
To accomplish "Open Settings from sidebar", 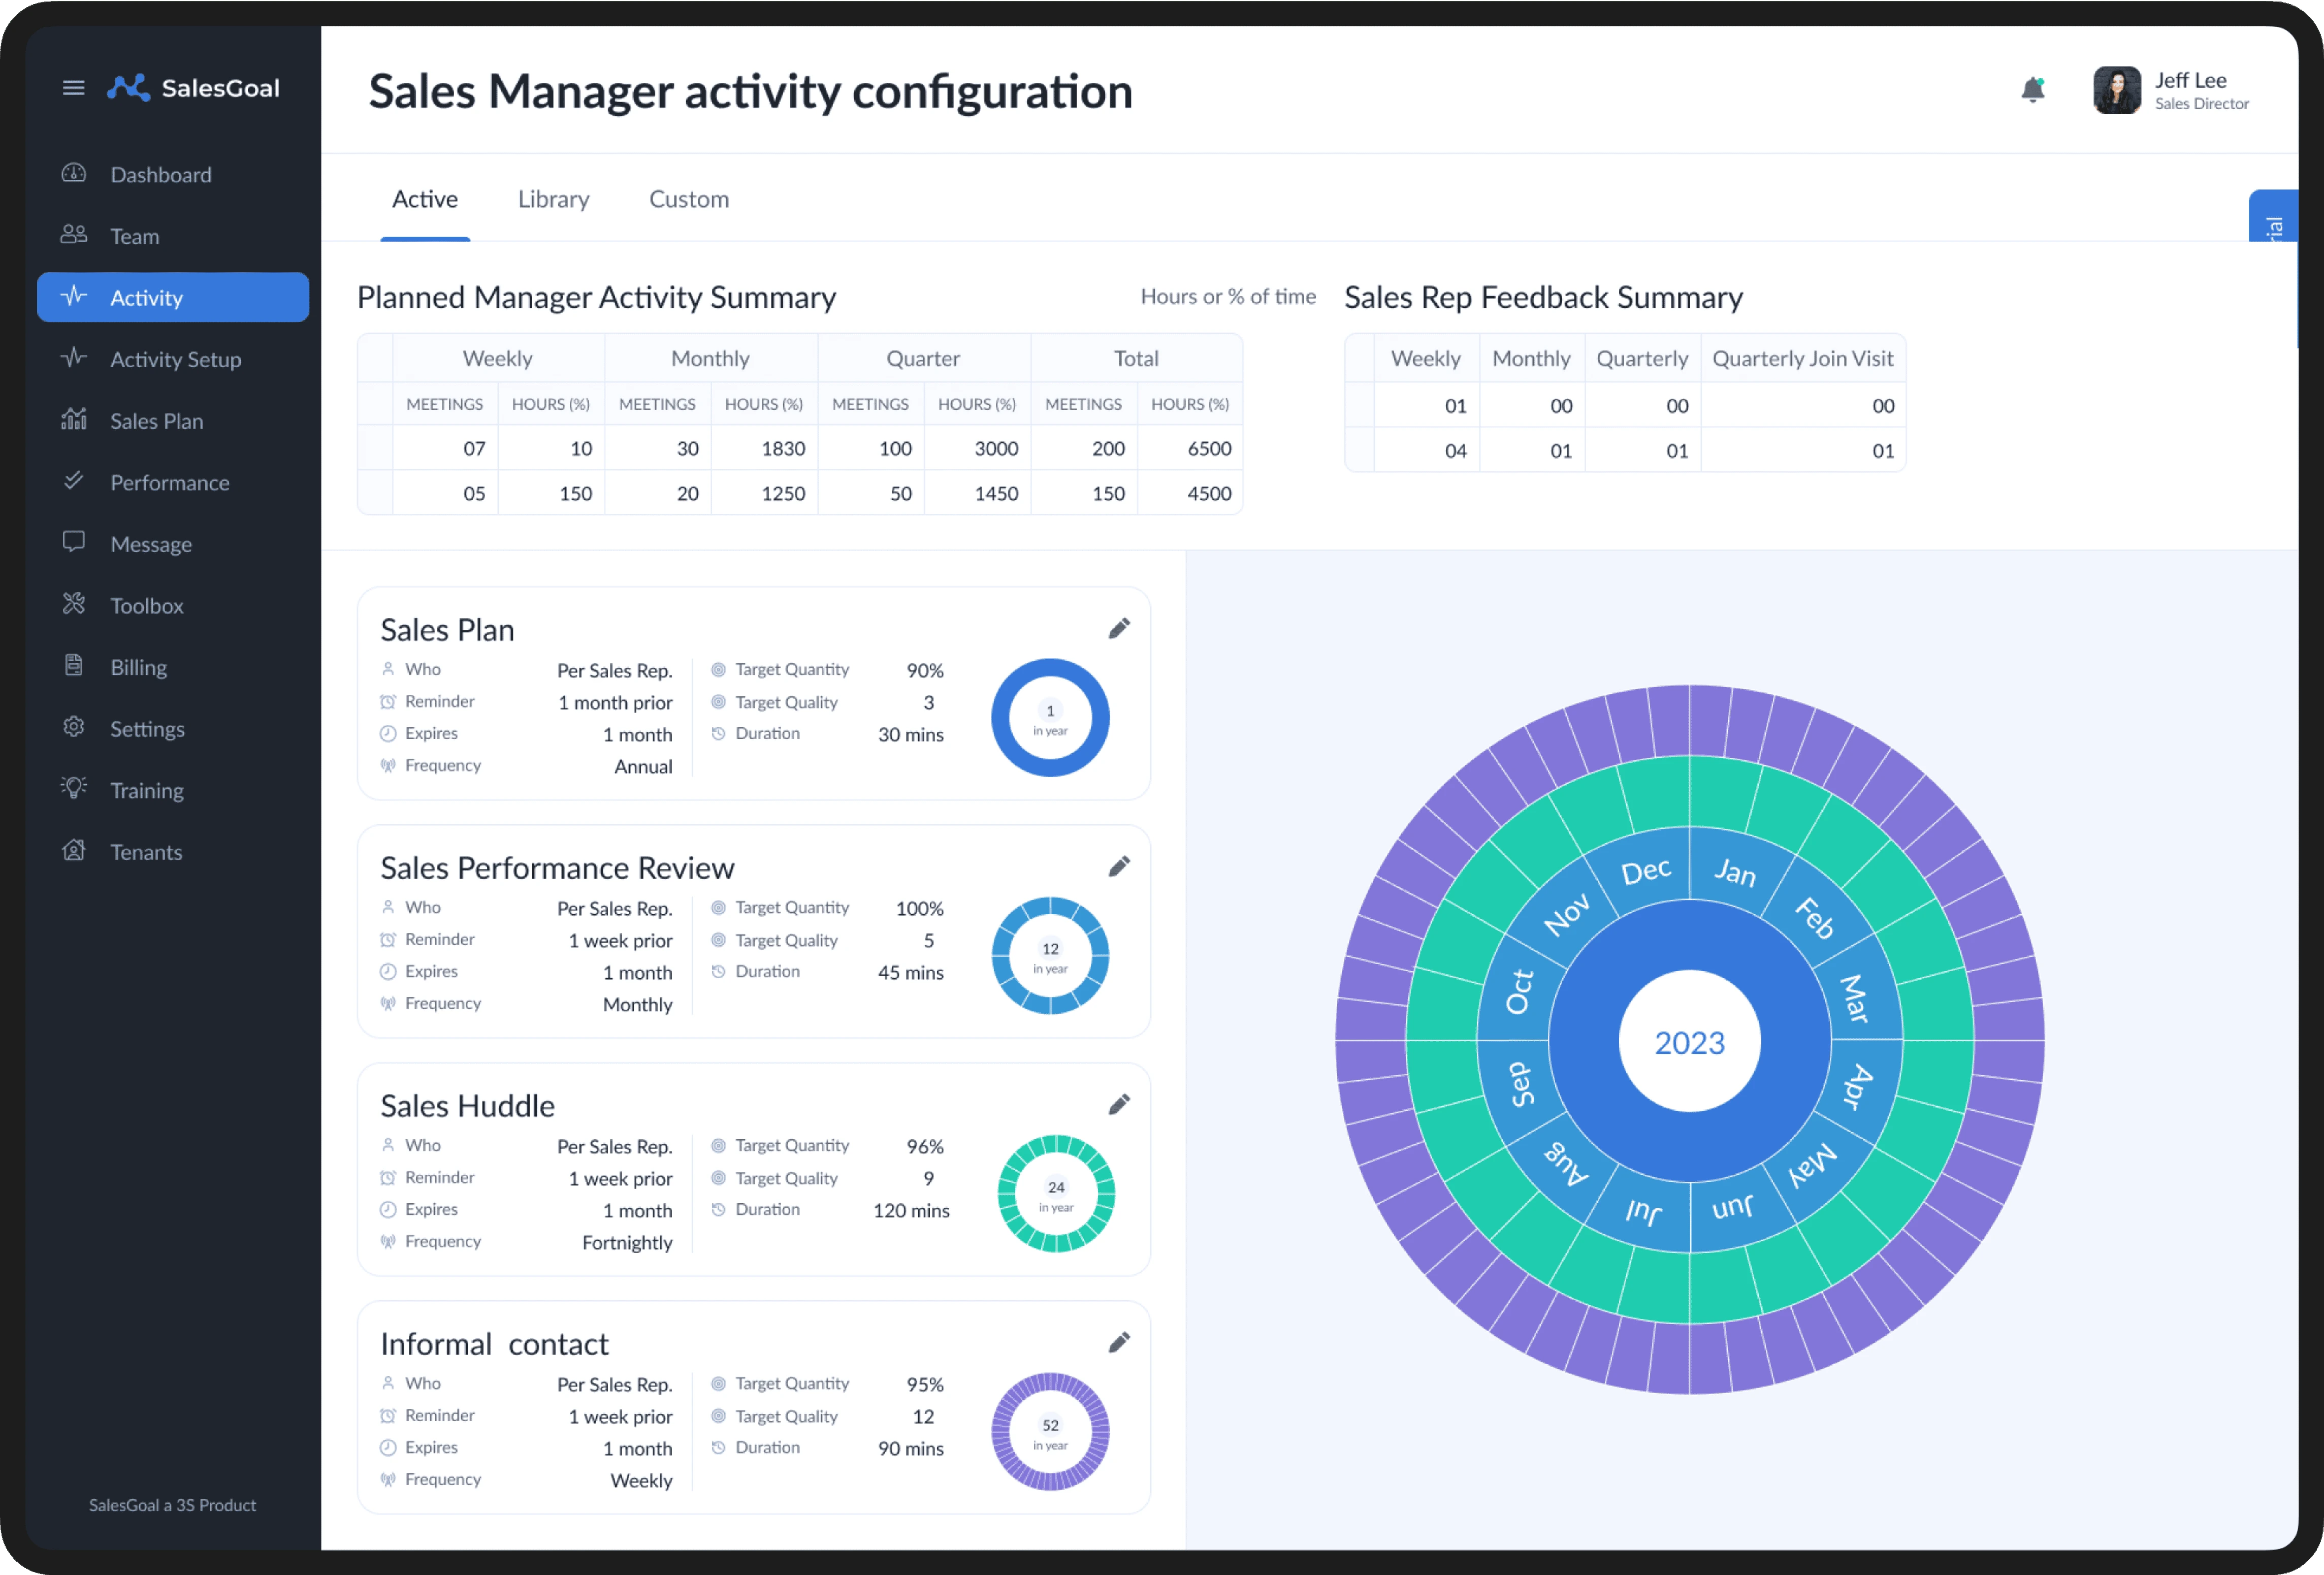I will 147,729.
